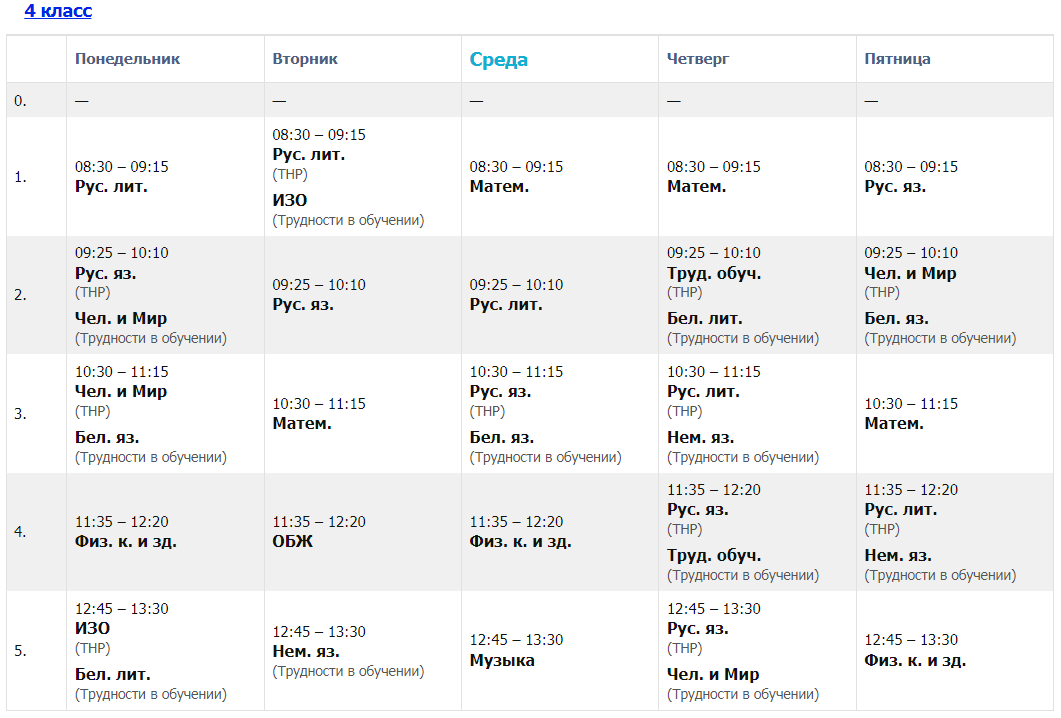Select the Четверг column header

pos(698,59)
